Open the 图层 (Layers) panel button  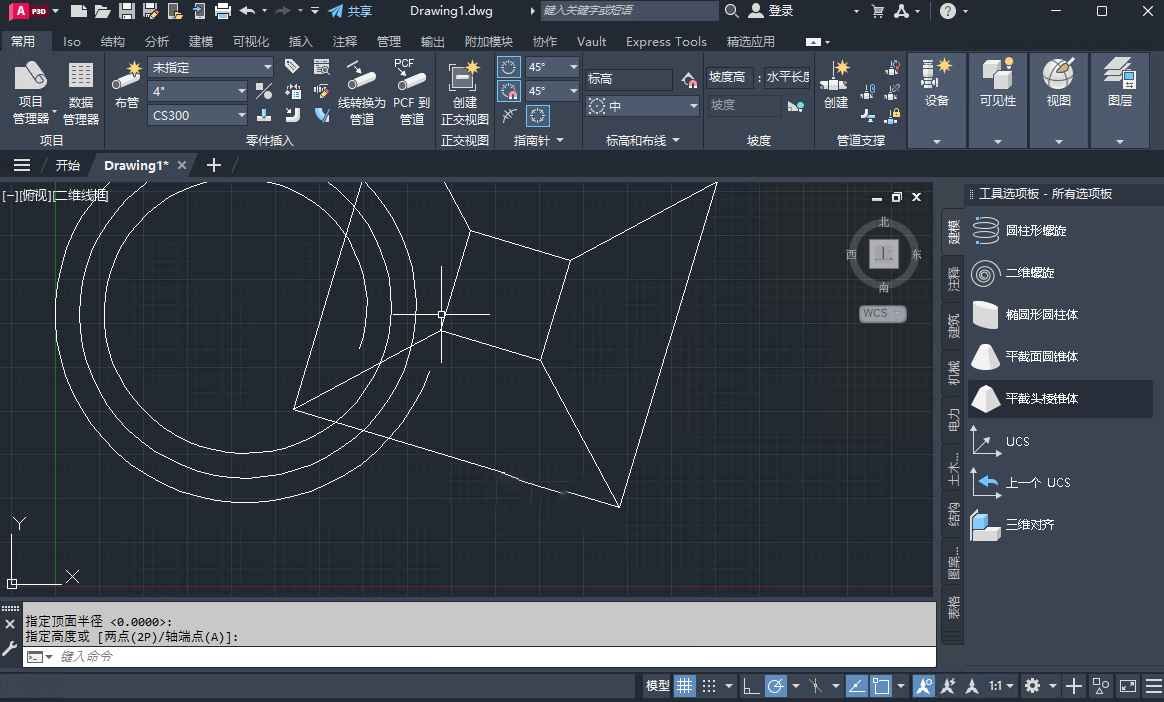[x=1119, y=99]
